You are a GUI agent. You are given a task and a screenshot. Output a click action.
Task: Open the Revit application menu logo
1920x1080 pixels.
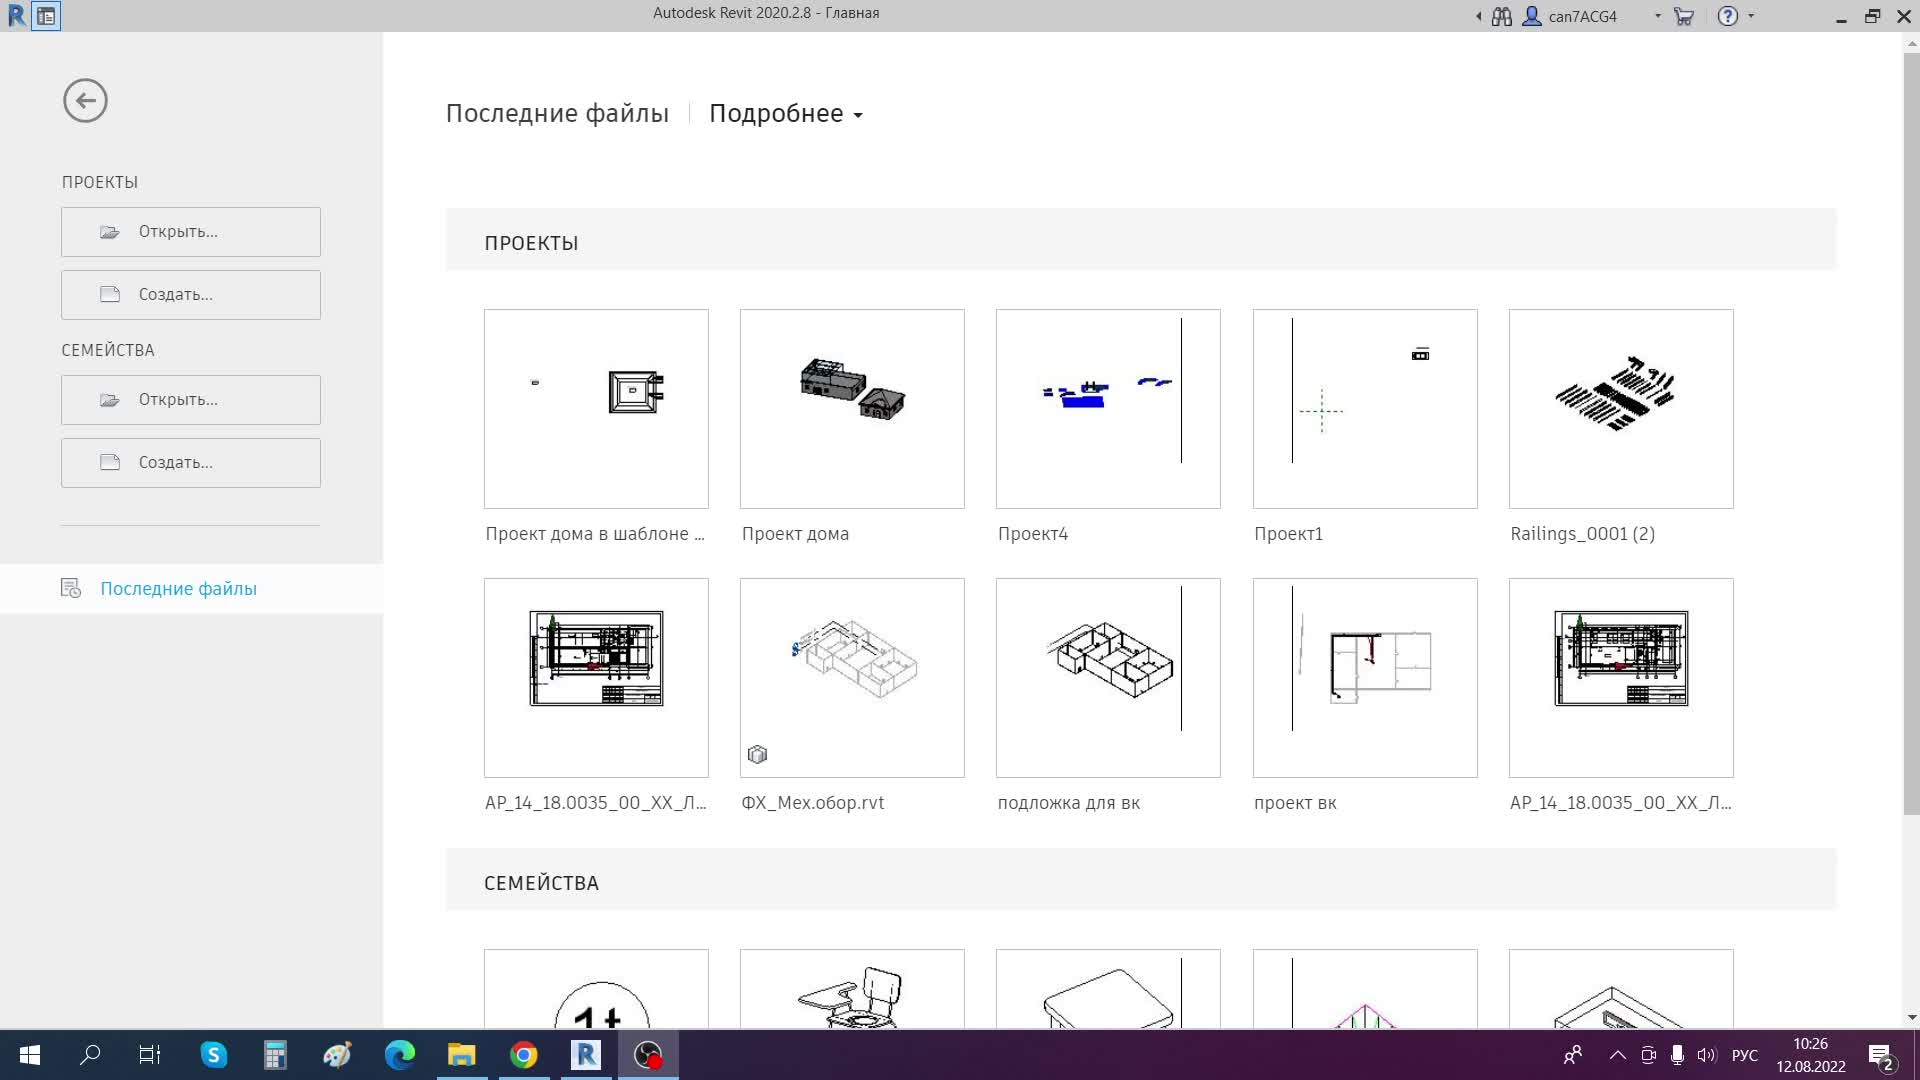coord(16,16)
